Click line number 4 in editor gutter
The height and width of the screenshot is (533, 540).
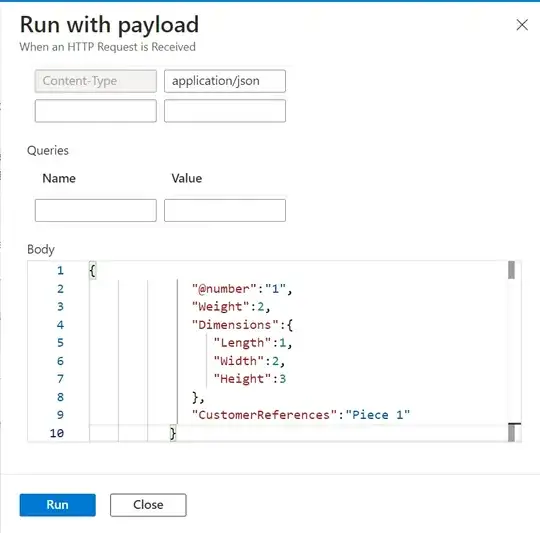[60, 325]
